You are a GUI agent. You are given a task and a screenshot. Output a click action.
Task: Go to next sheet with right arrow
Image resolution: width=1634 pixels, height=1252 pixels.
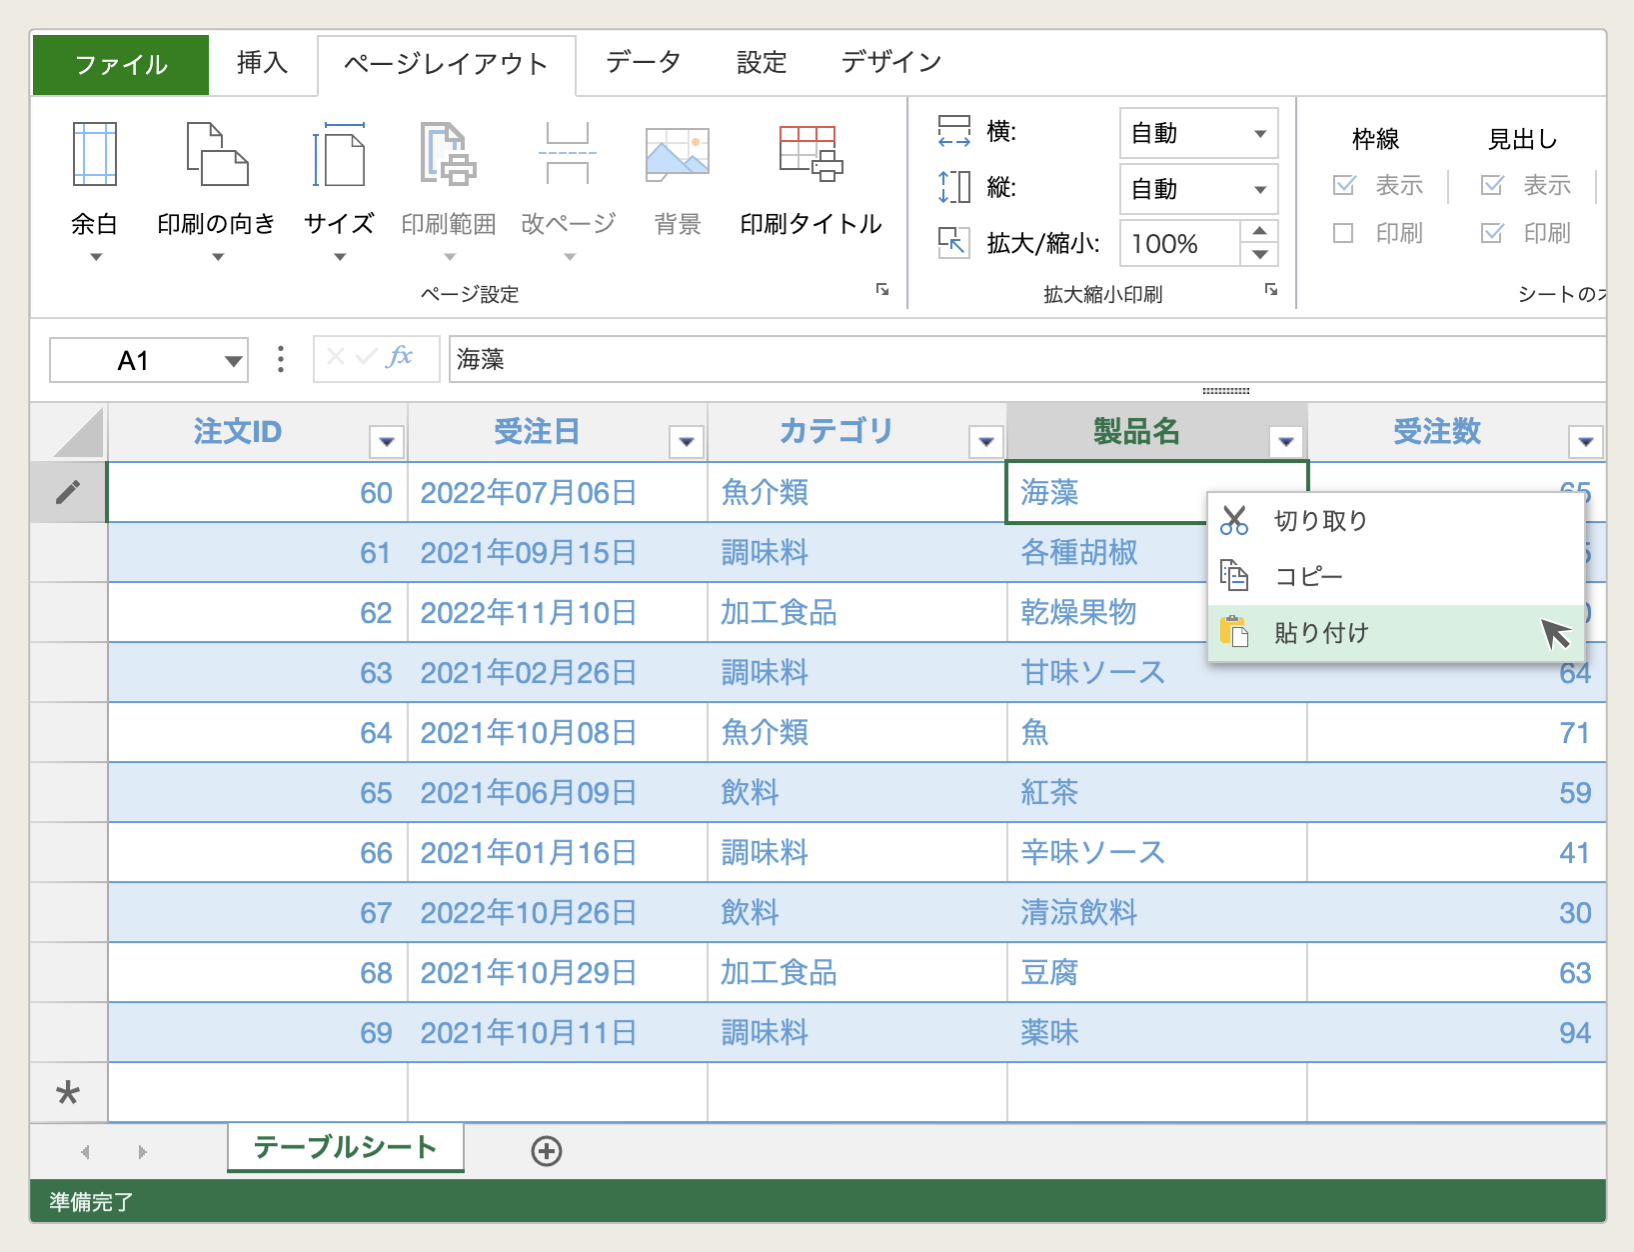click(x=142, y=1152)
